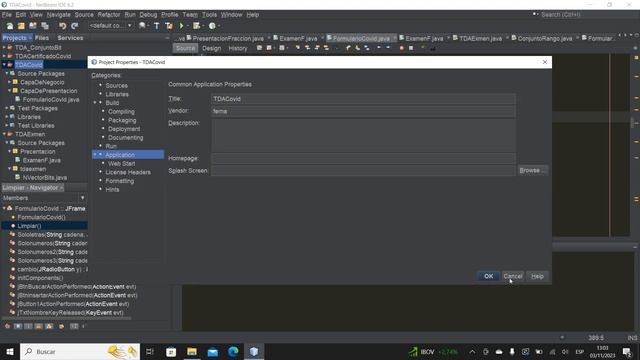Select initComponents() in Navigator members list
Image resolution: width=640 pixels, height=360 pixels.
40,278
